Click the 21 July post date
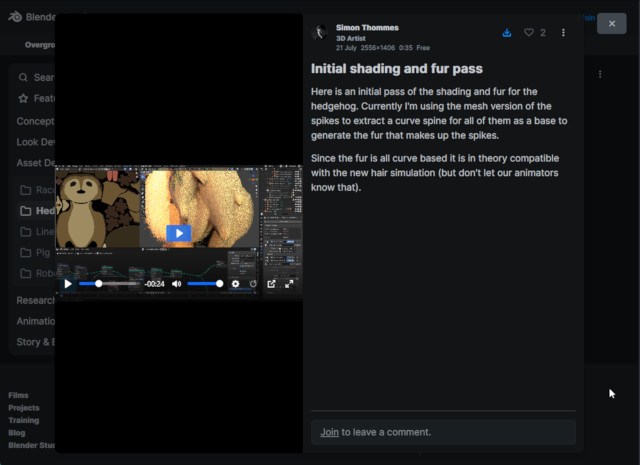640x465 pixels. [x=346, y=48]
